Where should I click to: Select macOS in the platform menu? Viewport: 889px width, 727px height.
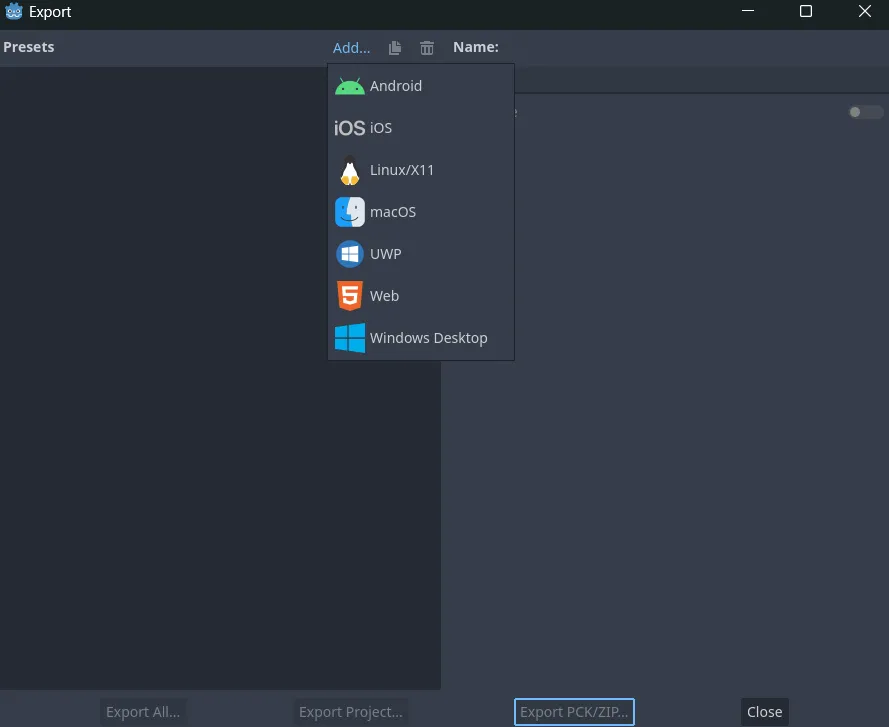[421, 212]
